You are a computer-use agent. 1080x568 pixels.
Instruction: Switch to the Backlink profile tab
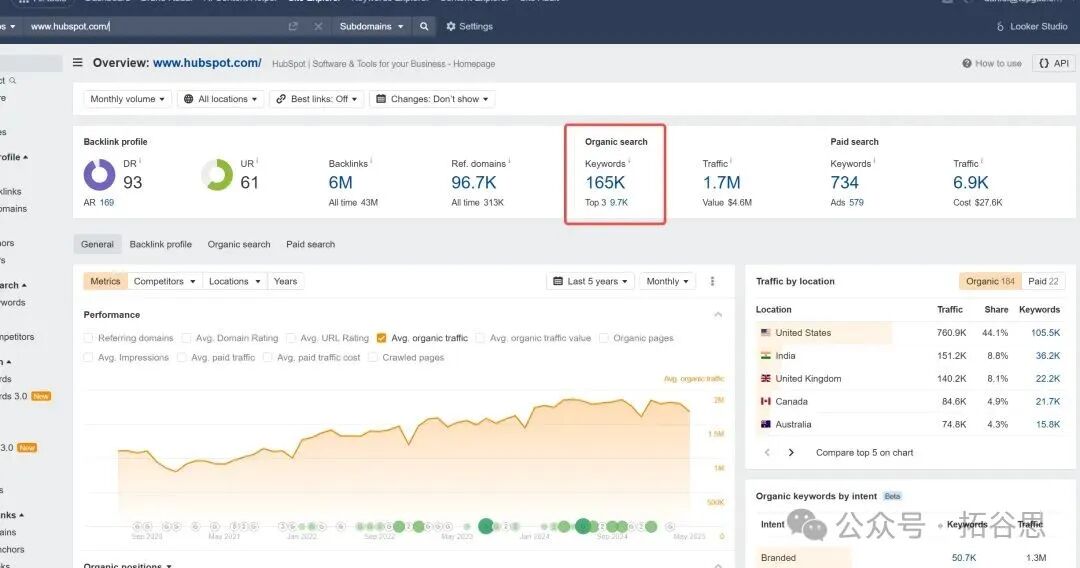[160, 244]
